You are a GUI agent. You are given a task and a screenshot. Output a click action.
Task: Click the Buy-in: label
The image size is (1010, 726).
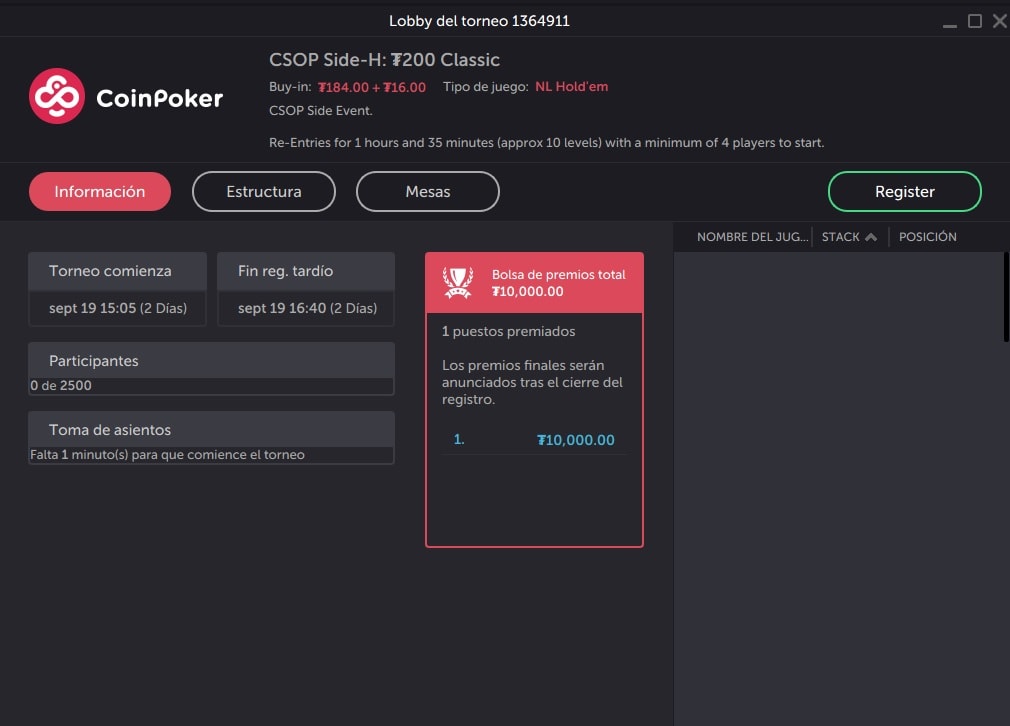(x=290, y=86)
